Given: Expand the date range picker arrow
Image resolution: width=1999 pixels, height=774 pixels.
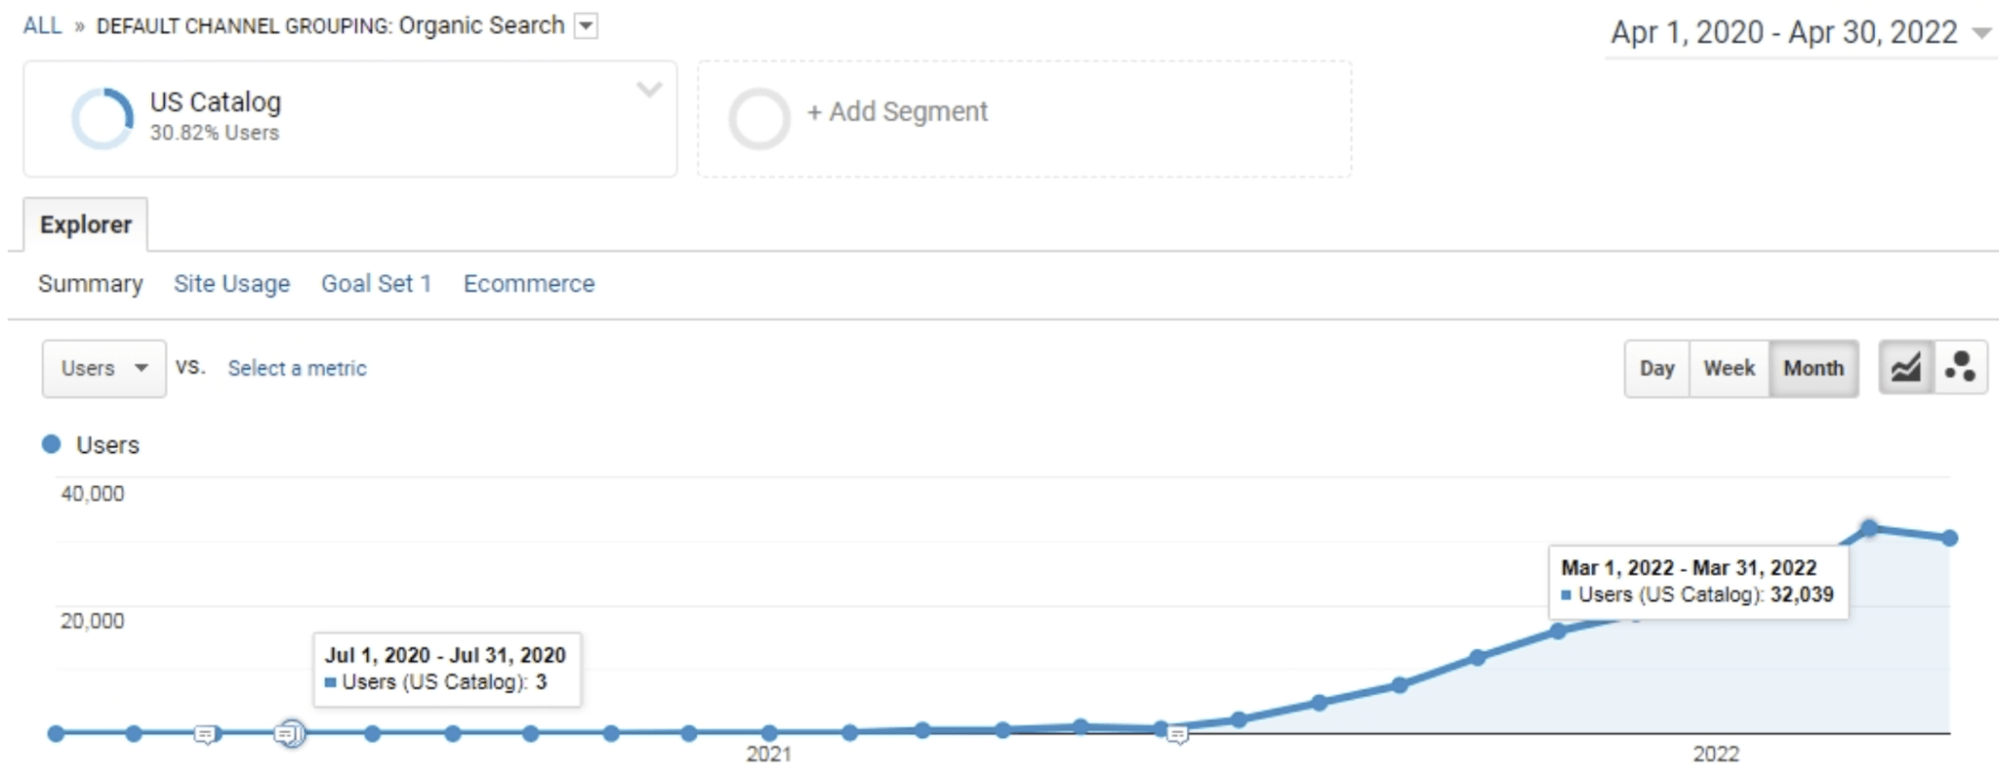Looking at the screenshot, I should pyautogui.click(x=1980, y=33).
